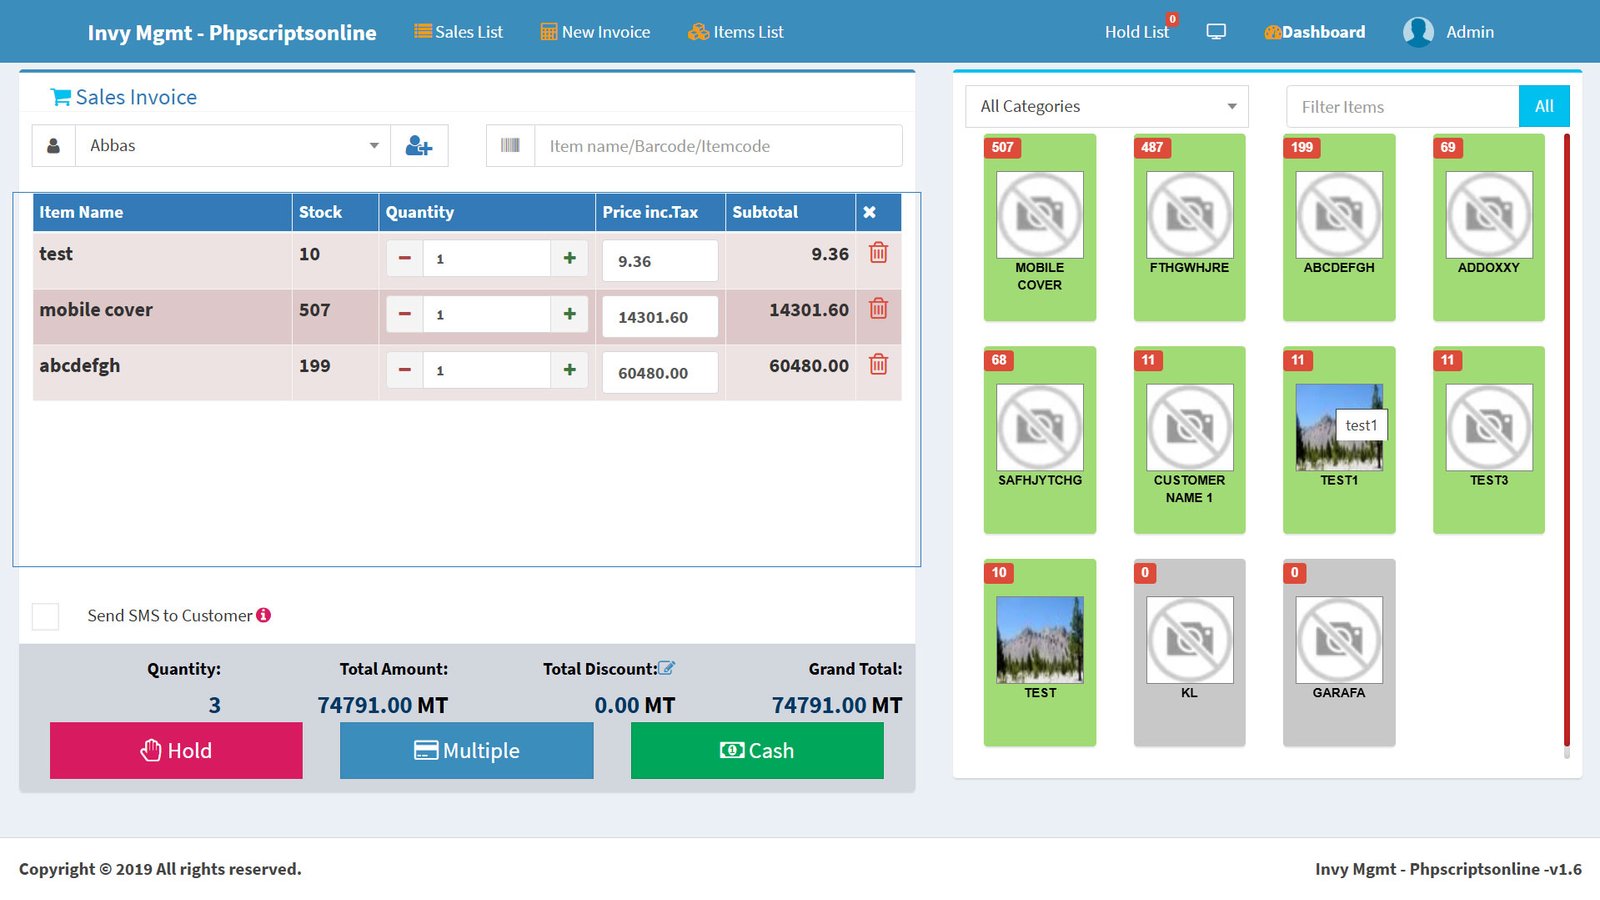
Task: Click the Total Discount value 0.00 MT
Action: (x=635, y=705)
